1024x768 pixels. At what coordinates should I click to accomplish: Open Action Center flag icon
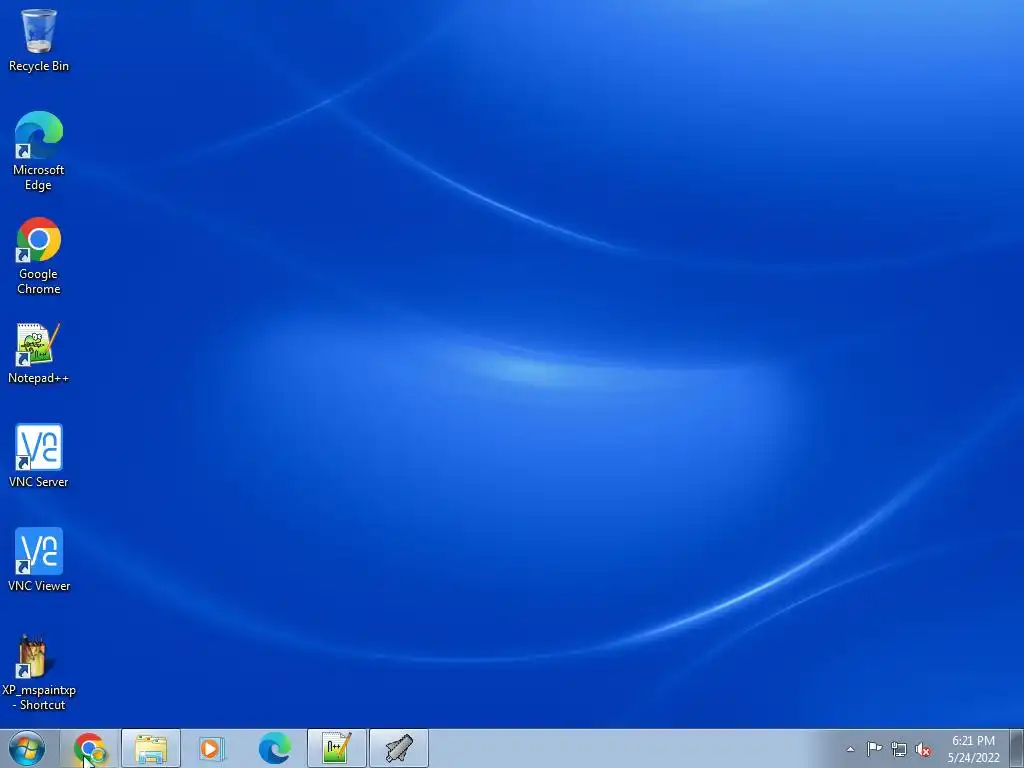click(x=874, y=749)
